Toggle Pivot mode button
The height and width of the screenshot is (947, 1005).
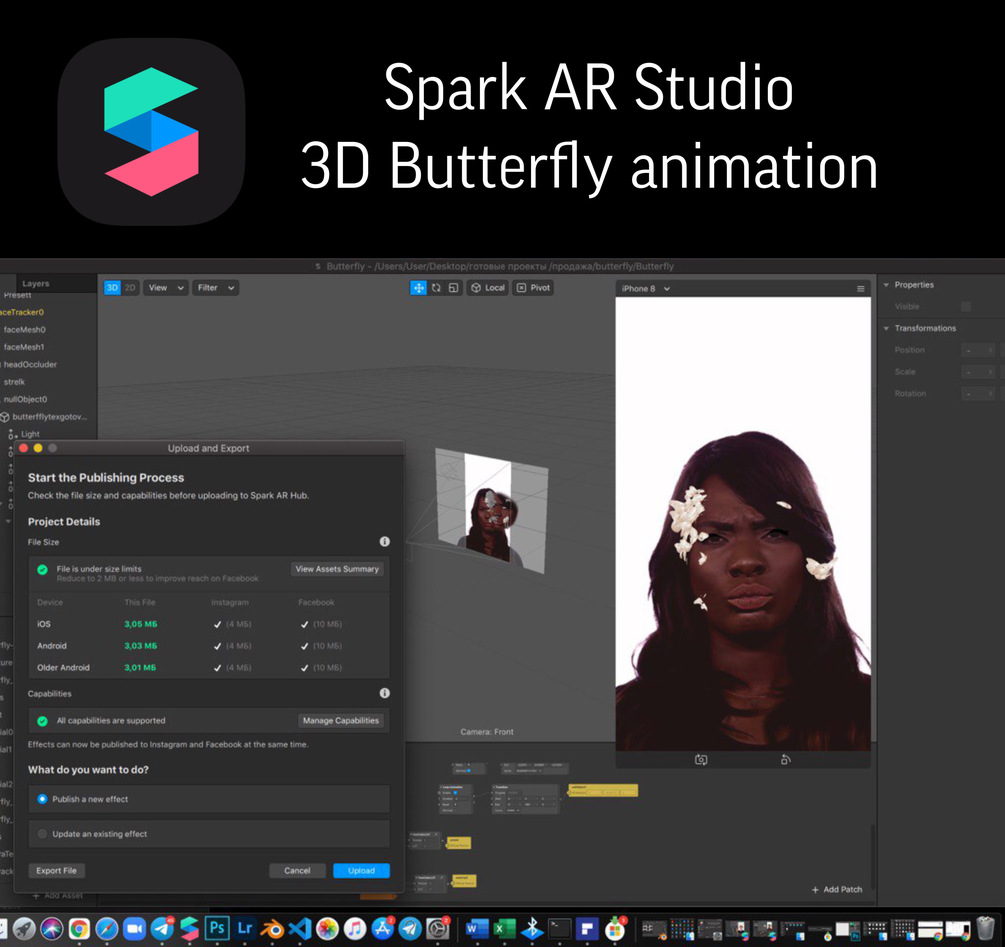point(533,288)
